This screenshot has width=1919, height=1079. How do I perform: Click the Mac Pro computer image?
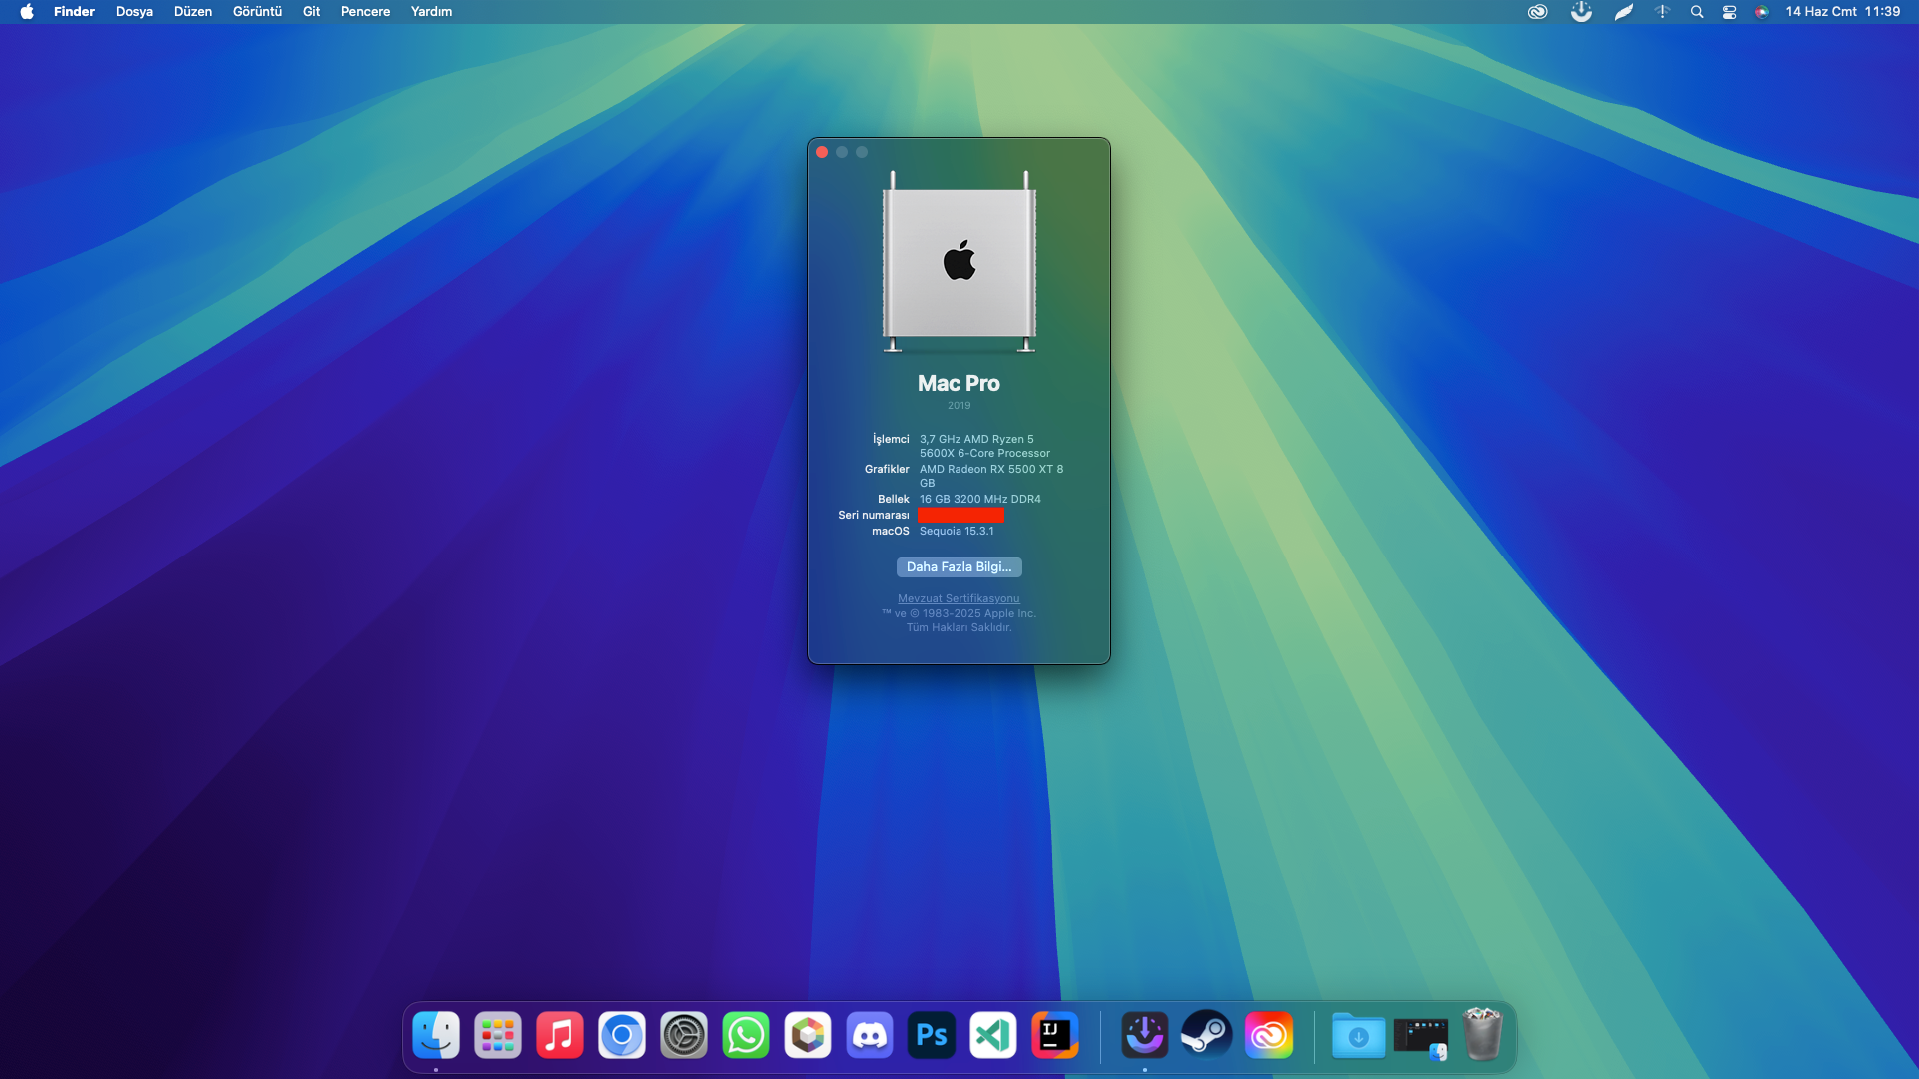959,262
